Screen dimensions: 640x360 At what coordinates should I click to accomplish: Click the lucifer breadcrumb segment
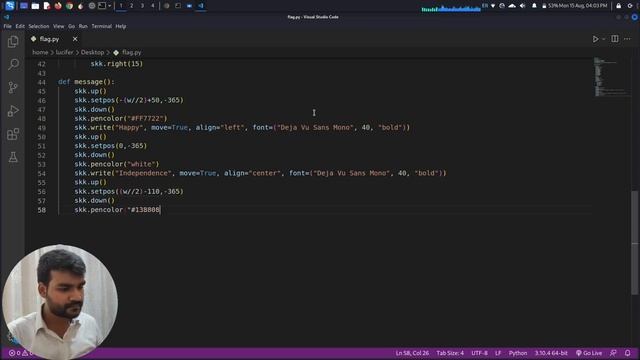point(64,52)
